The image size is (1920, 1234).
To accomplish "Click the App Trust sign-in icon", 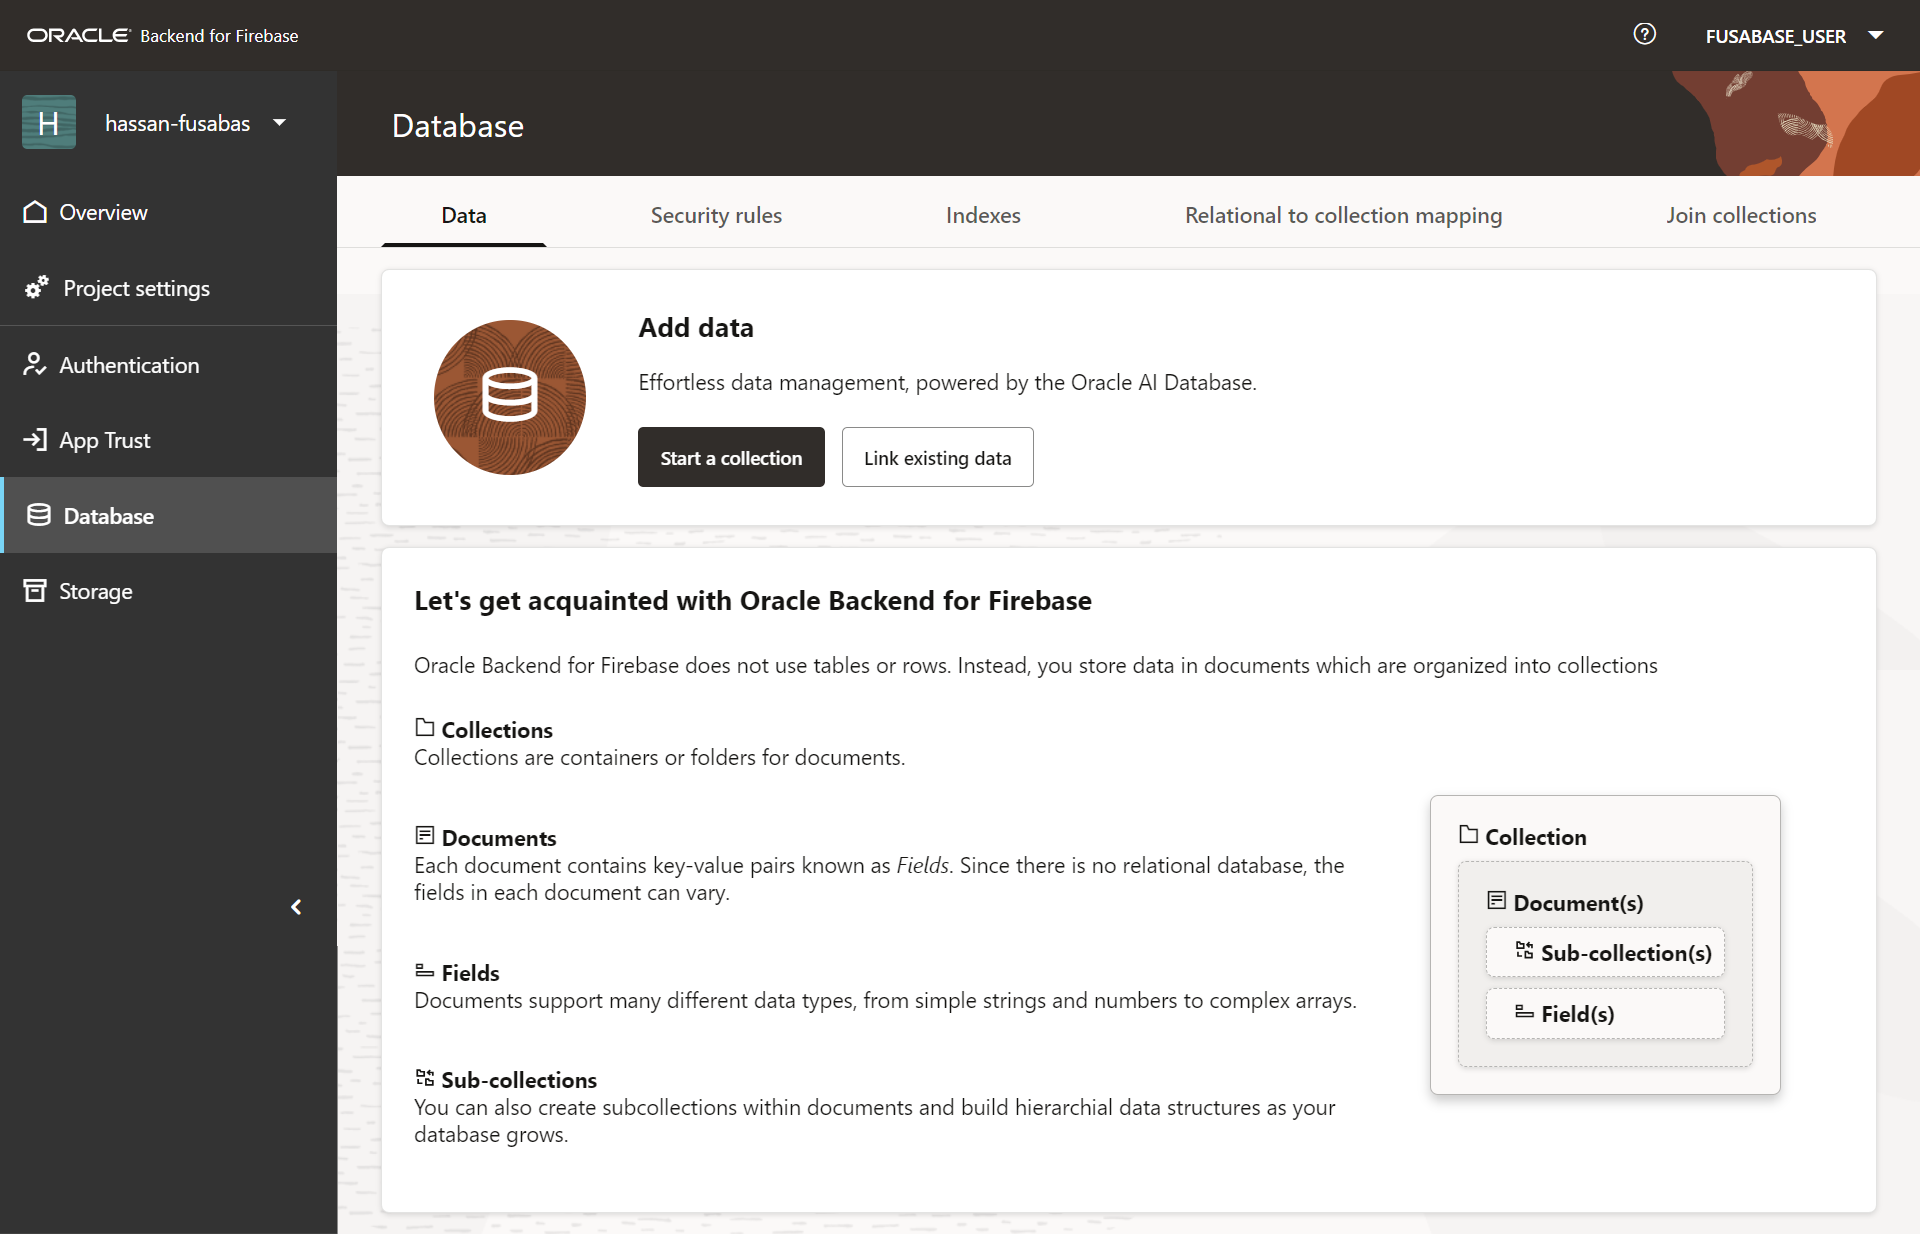I will tap(35, 440).
